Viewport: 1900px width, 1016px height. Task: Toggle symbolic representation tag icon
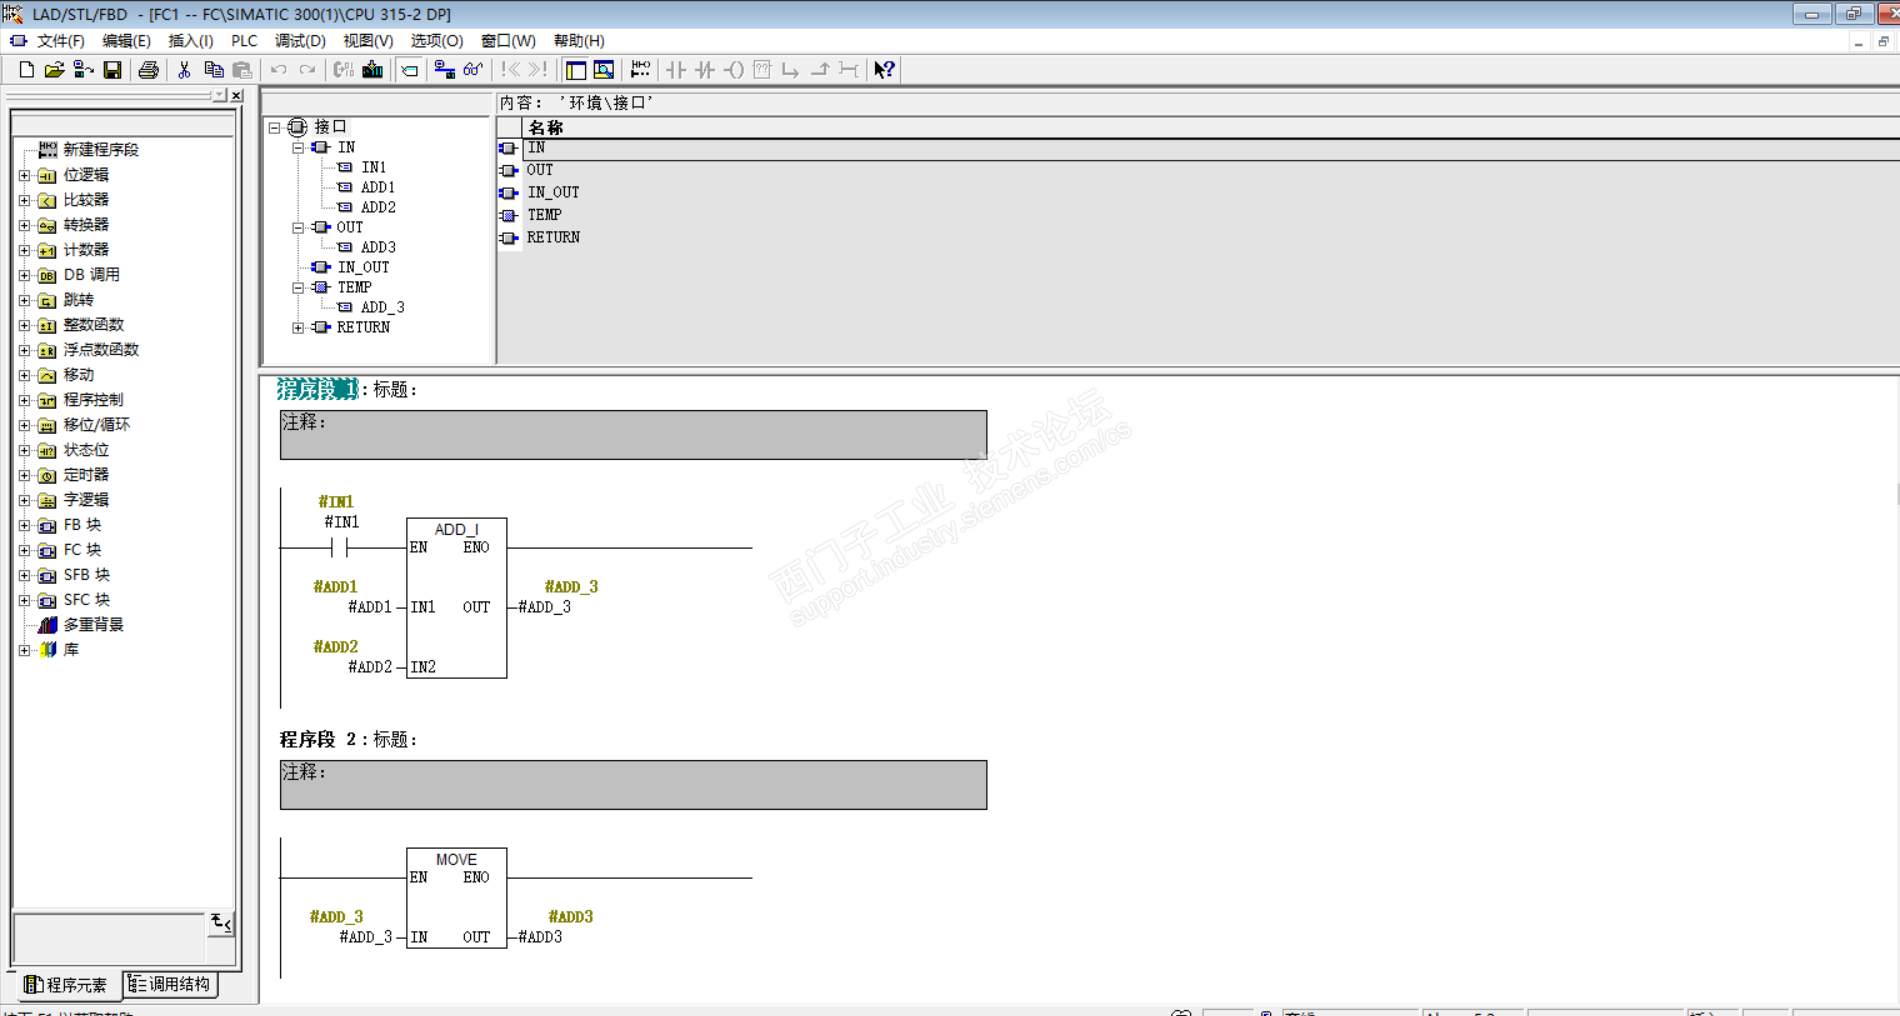click(x=409, y=69)
